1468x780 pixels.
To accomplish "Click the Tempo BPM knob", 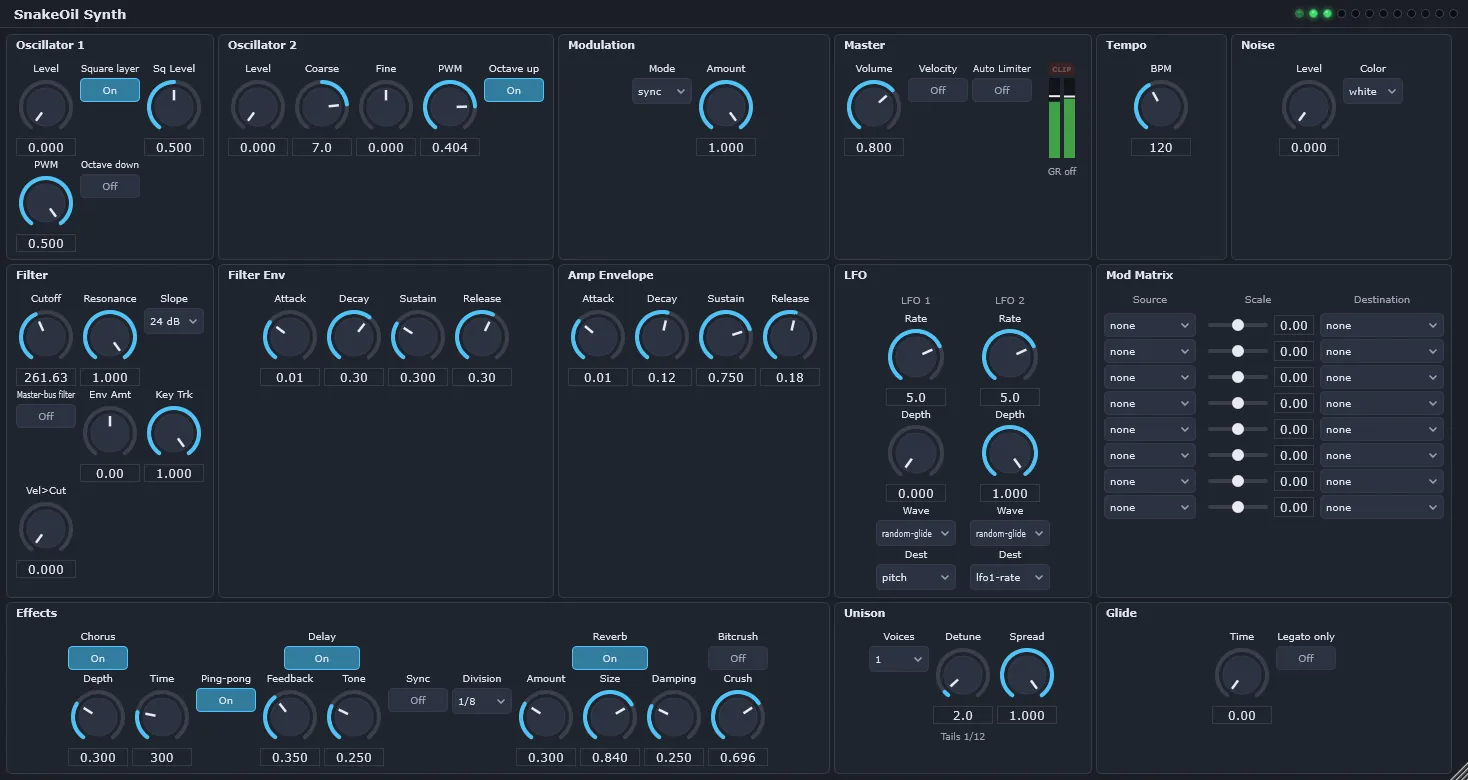I will [1161, 106].
